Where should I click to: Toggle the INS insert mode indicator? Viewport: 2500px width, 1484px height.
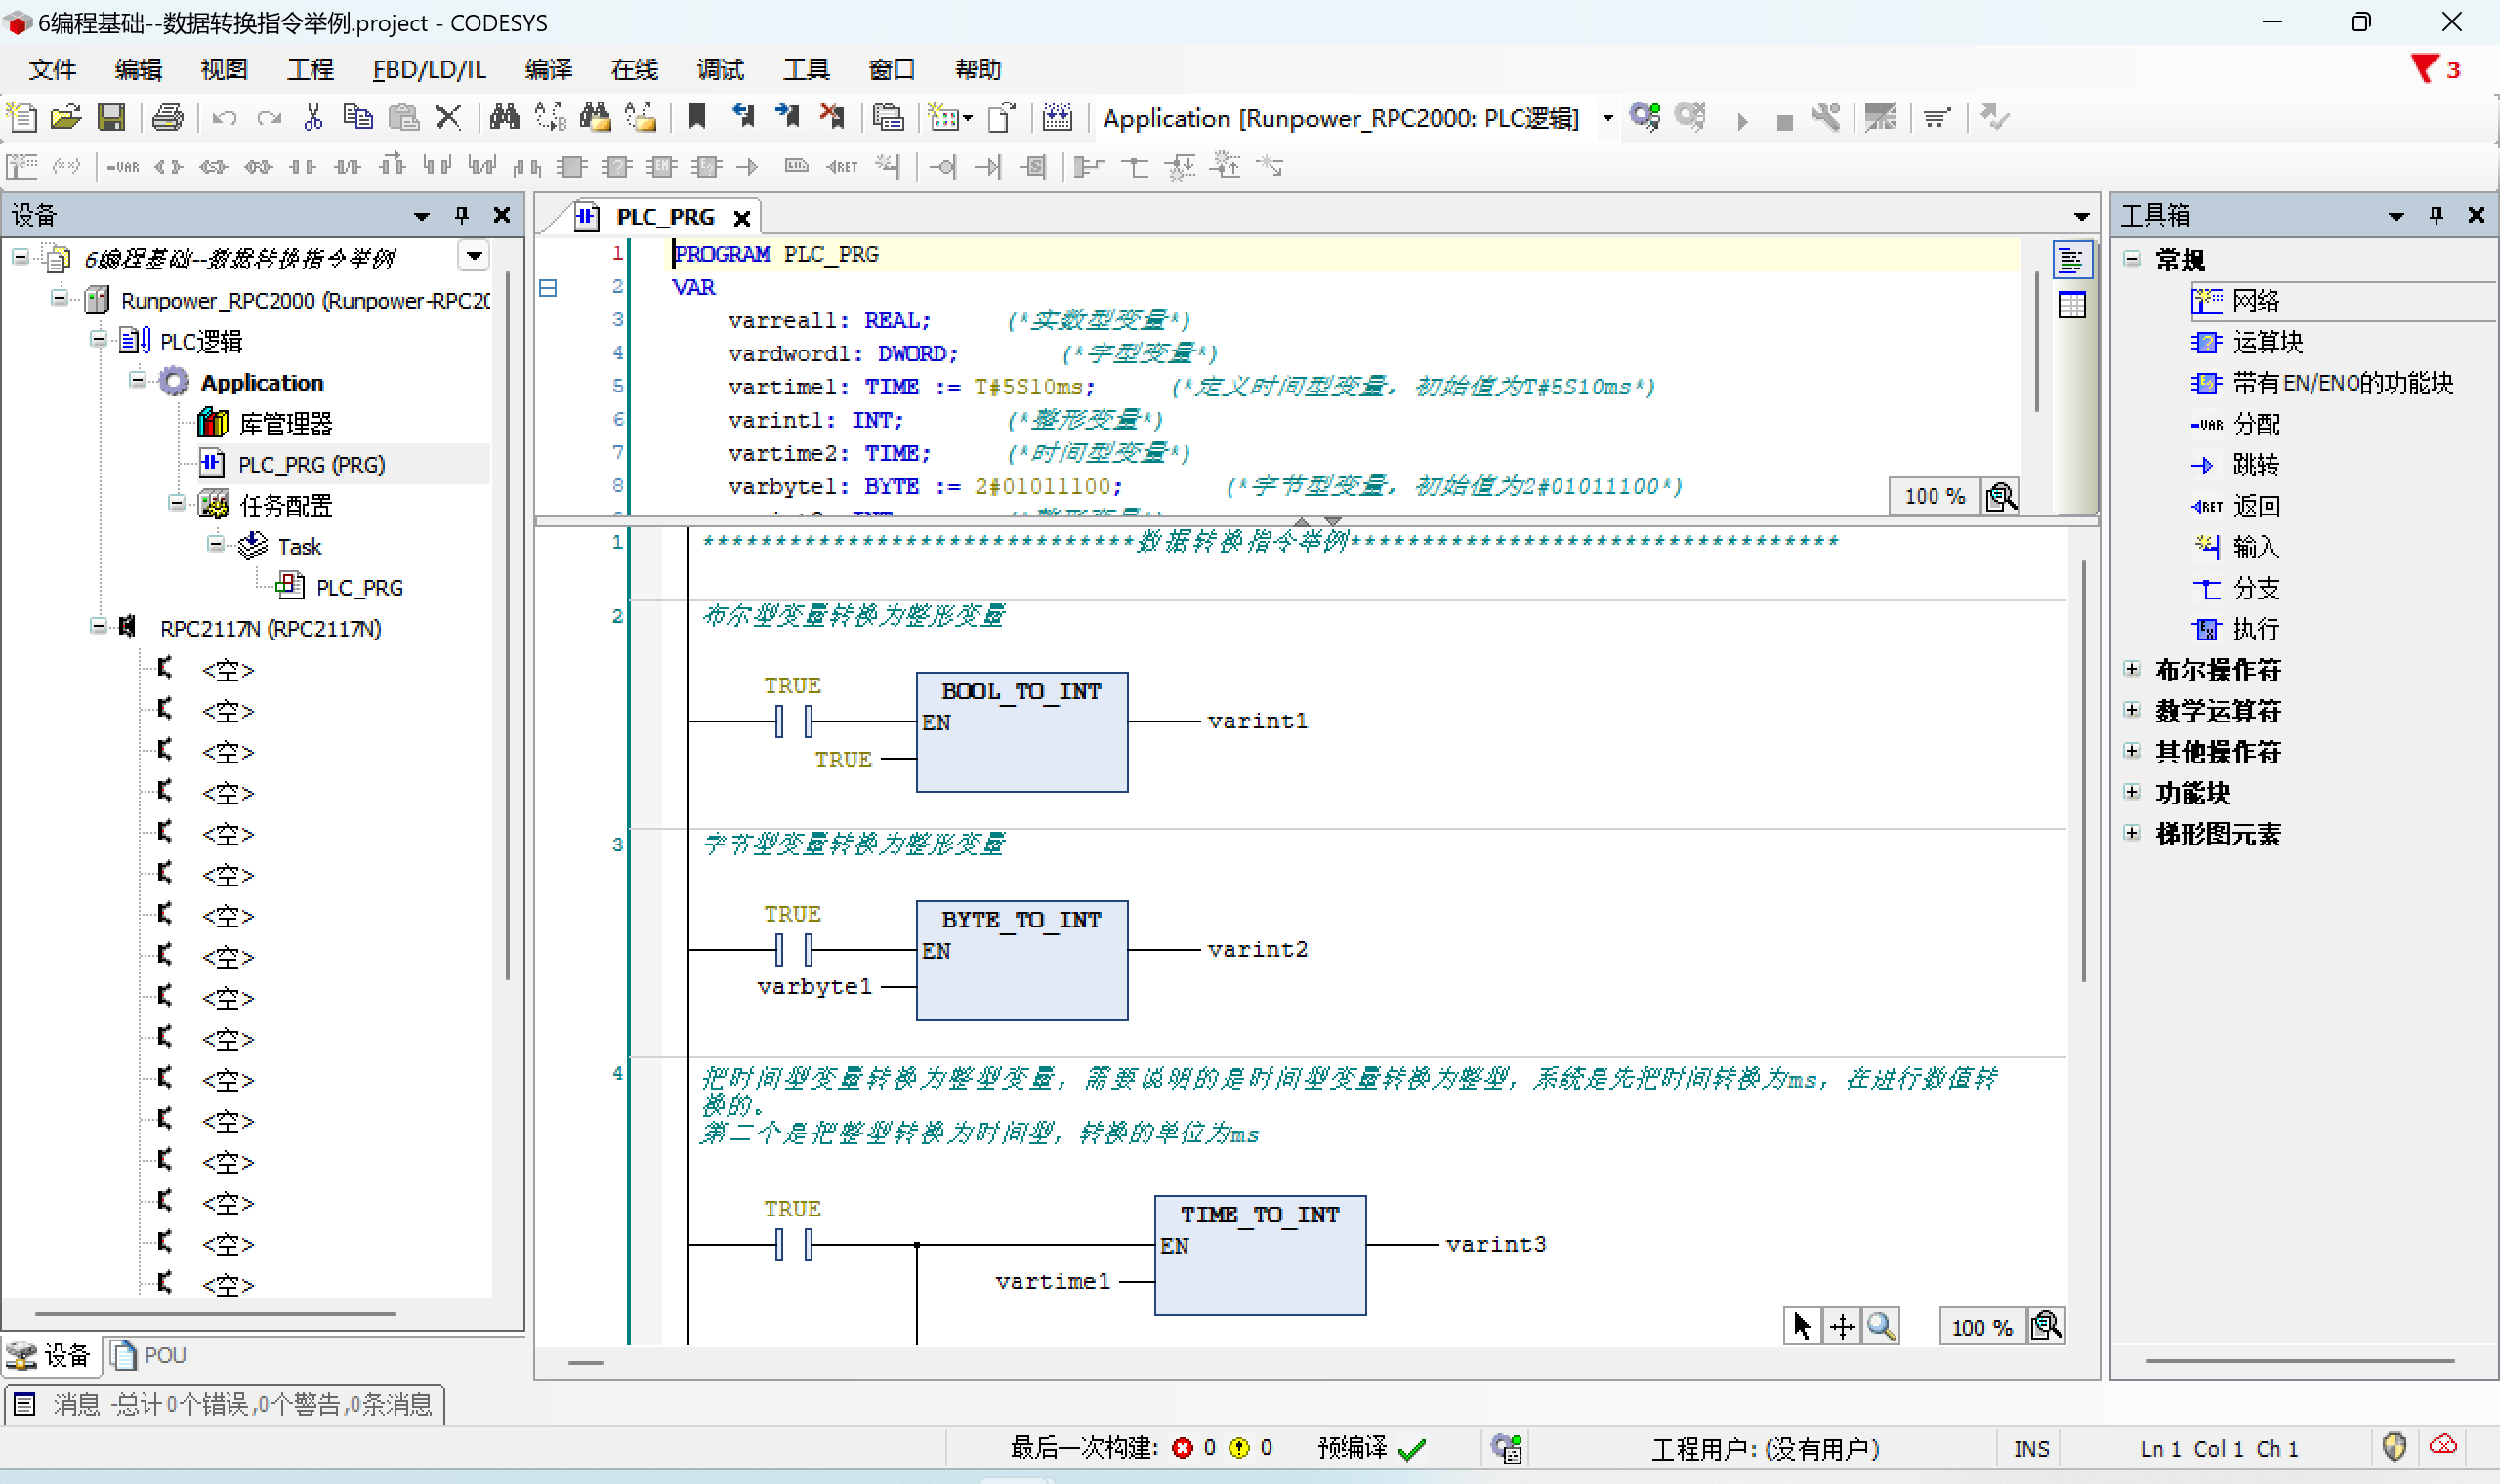(2031, 1448)
